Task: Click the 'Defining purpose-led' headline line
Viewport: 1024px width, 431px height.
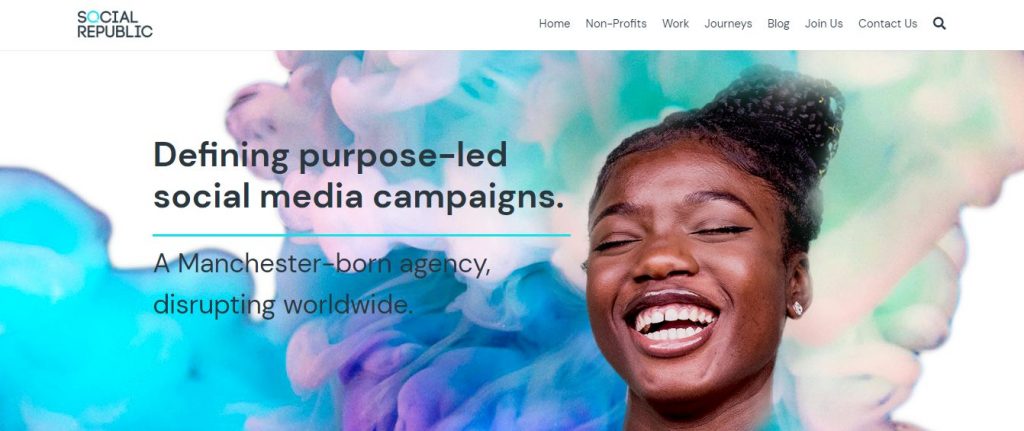Action: [x=330, y=155]
